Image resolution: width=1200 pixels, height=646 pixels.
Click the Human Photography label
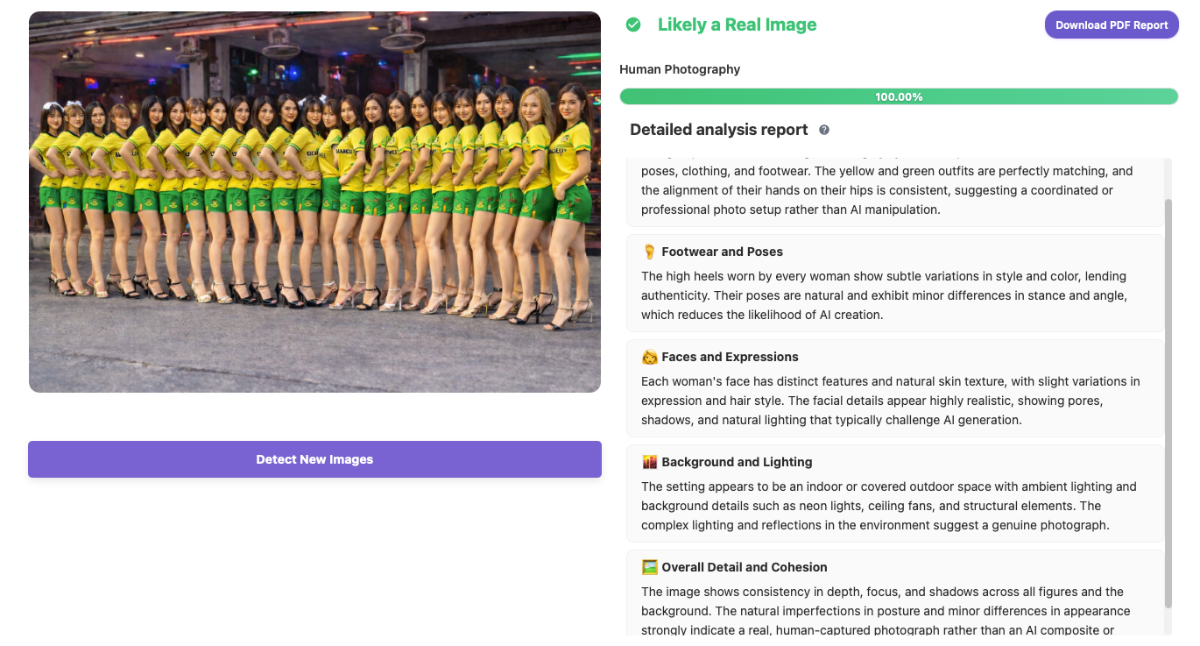(680, 70)
